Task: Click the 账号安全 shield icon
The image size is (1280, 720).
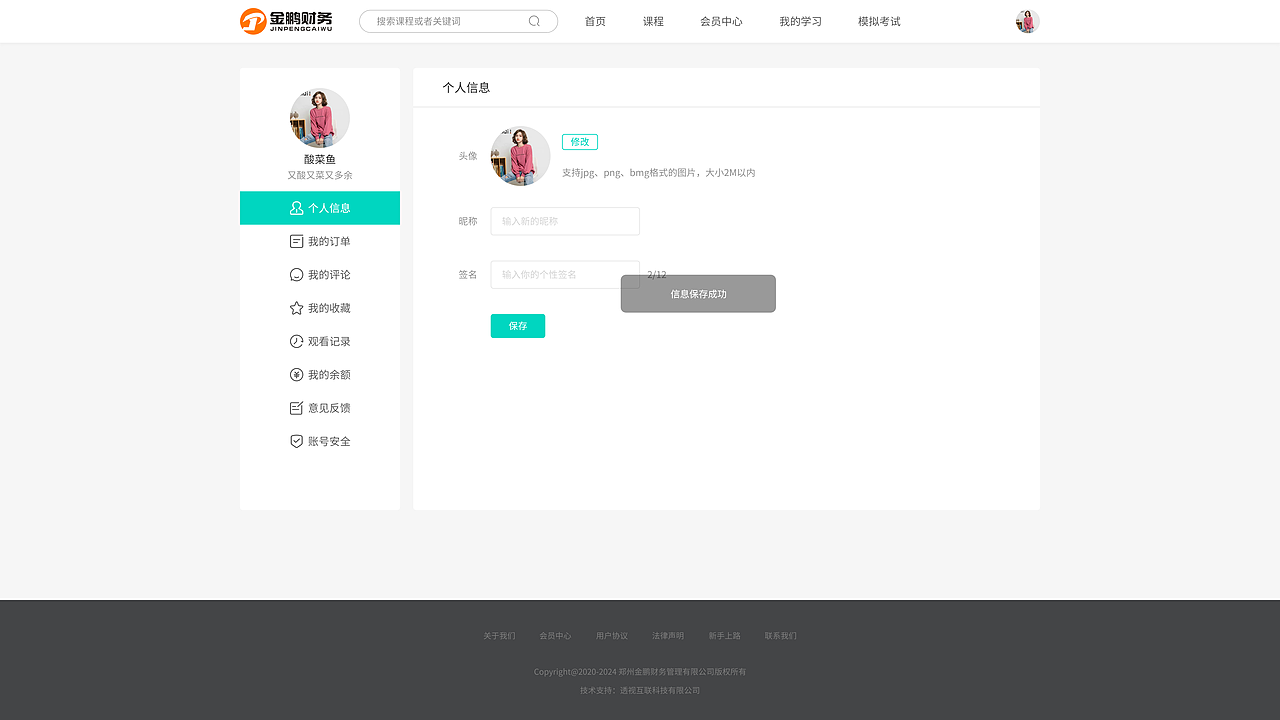Action: coord(296,441)
